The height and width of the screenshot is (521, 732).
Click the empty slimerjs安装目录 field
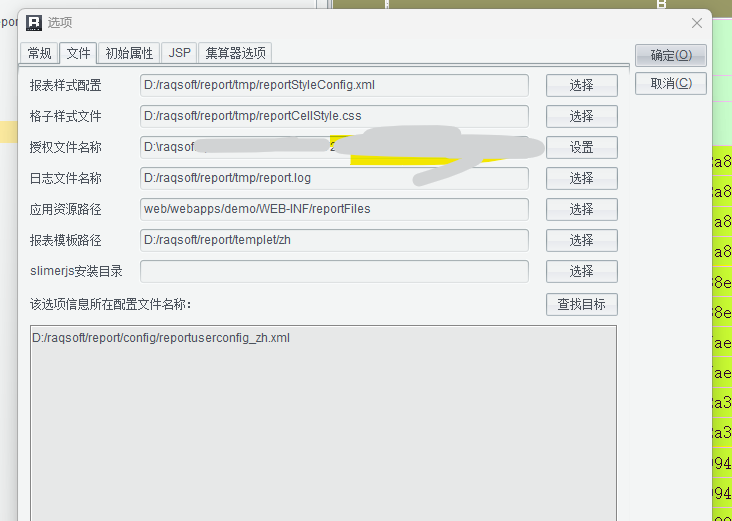pyautogui.click(x=334, y=271)
